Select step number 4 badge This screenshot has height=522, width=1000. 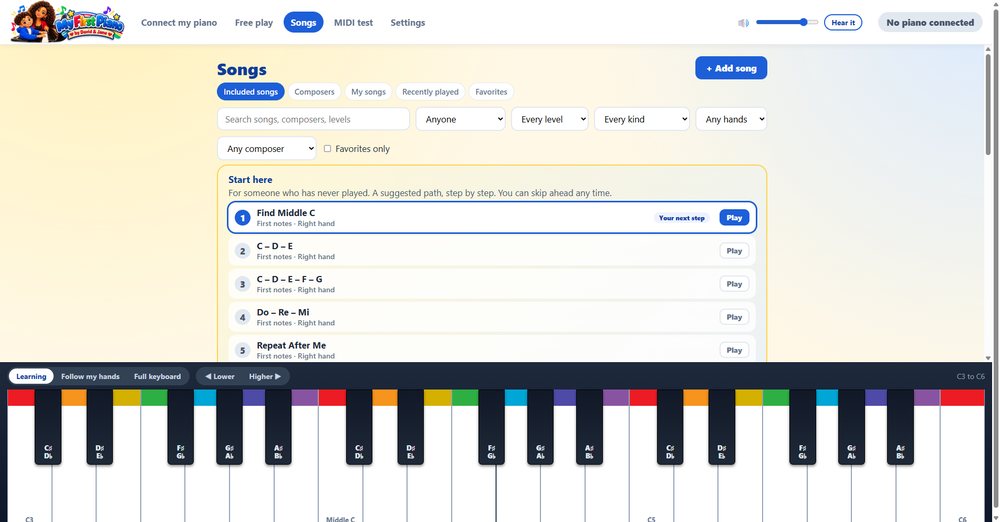pos(242,317)
